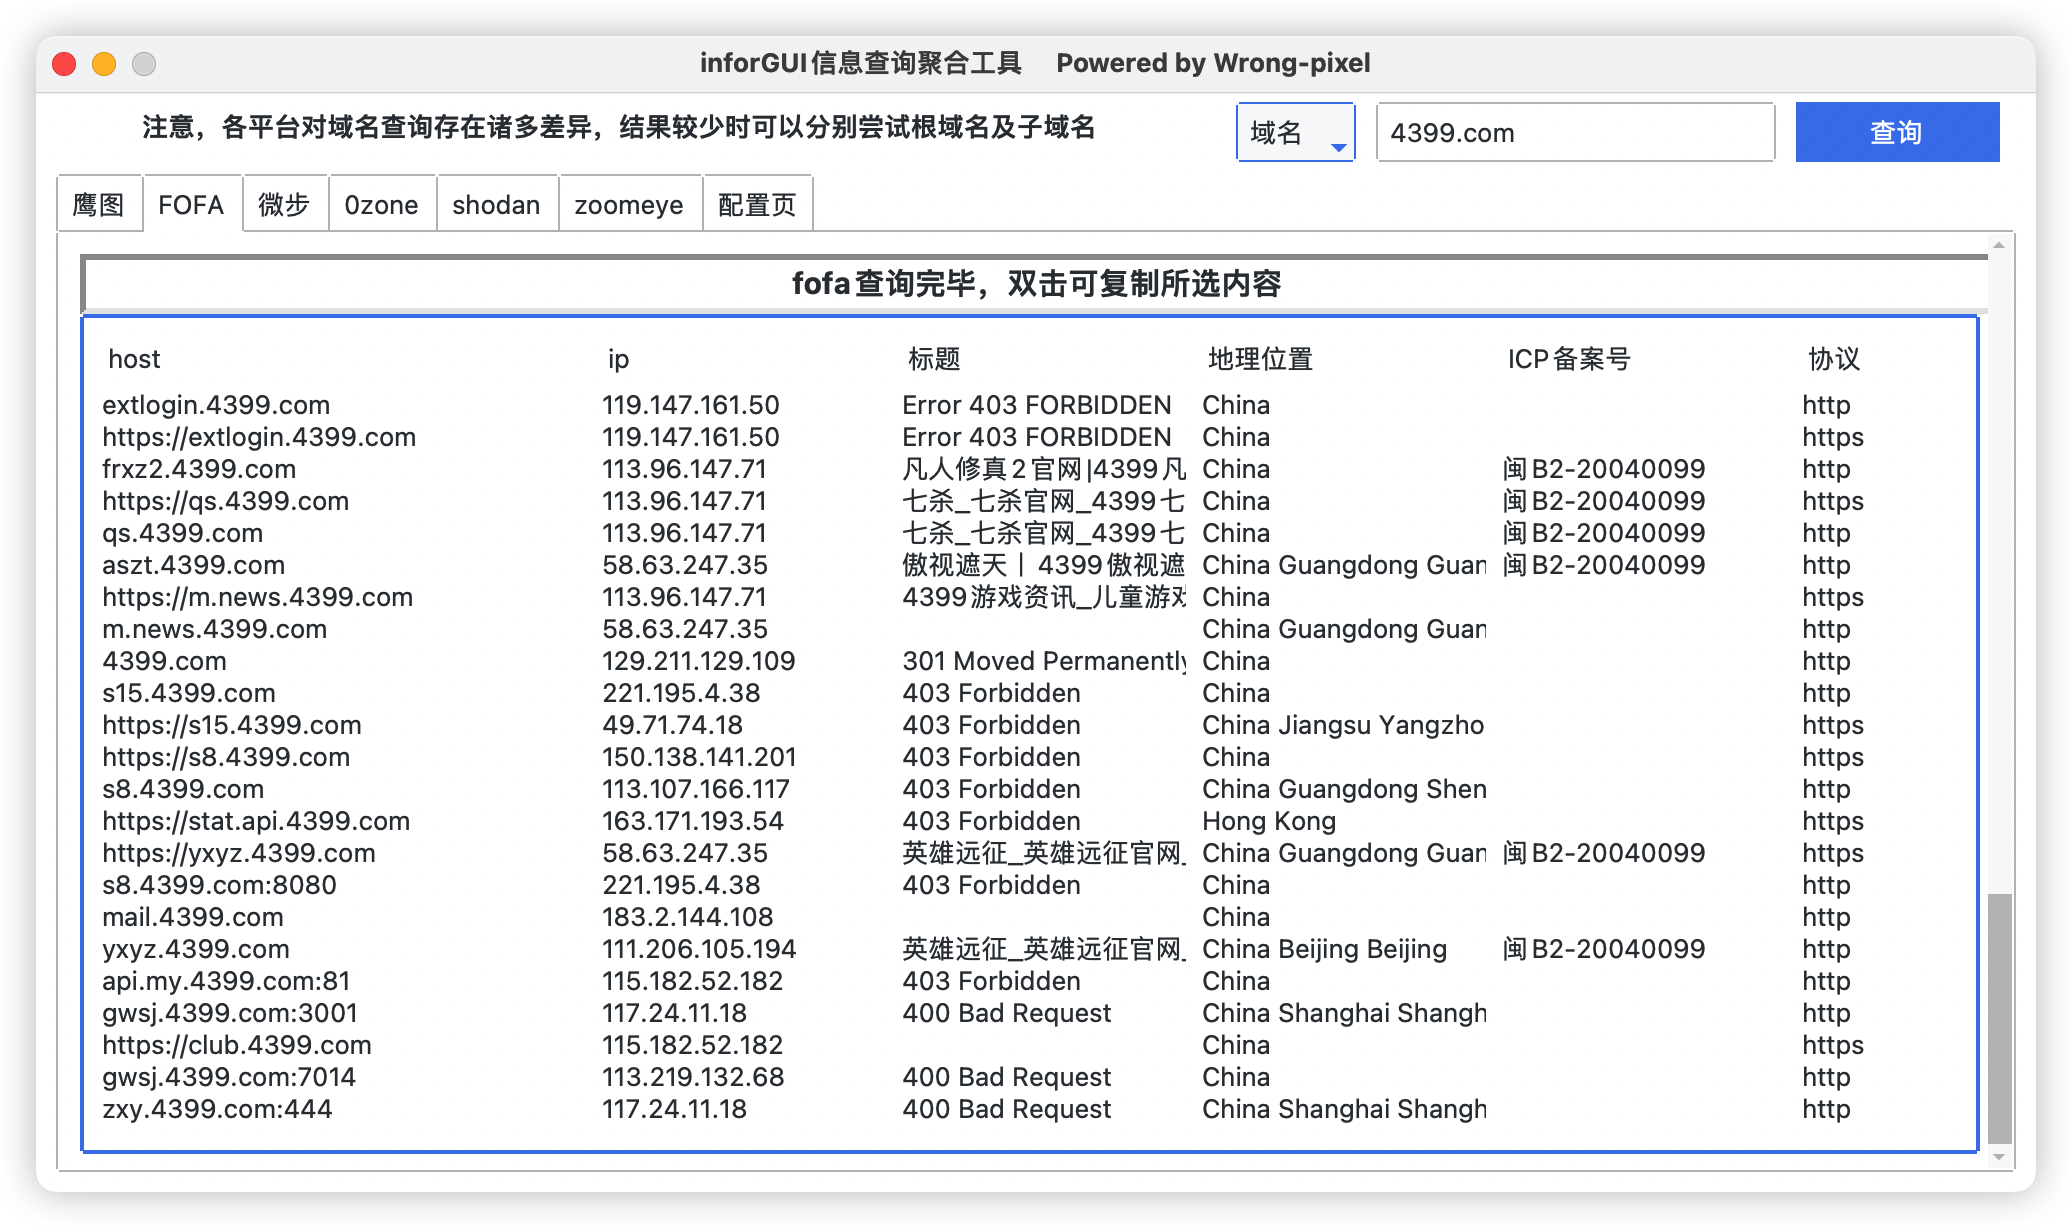
Task: Focus the 4399.com domain input field
Action: pyautogui.click(x=1574, y=132)
